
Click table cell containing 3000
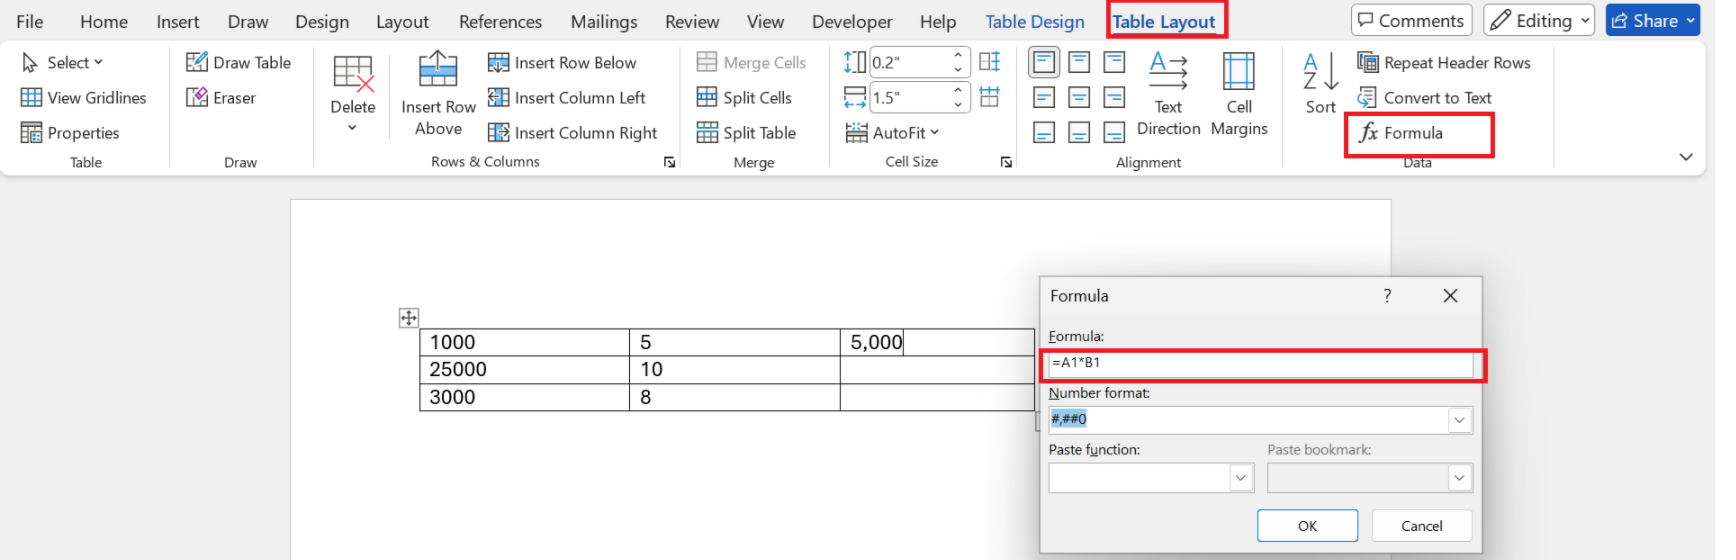pyautogui.click(x=524, y=397)
